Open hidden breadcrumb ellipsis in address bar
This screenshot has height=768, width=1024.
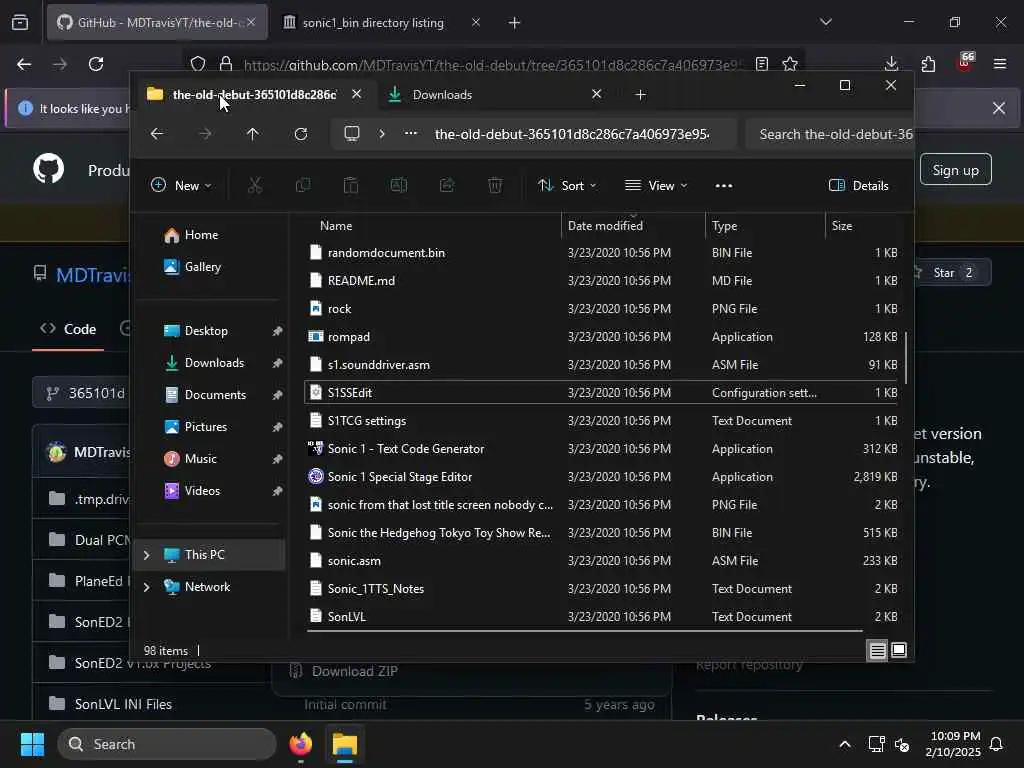pyautogui.click(x=411, y=133)
